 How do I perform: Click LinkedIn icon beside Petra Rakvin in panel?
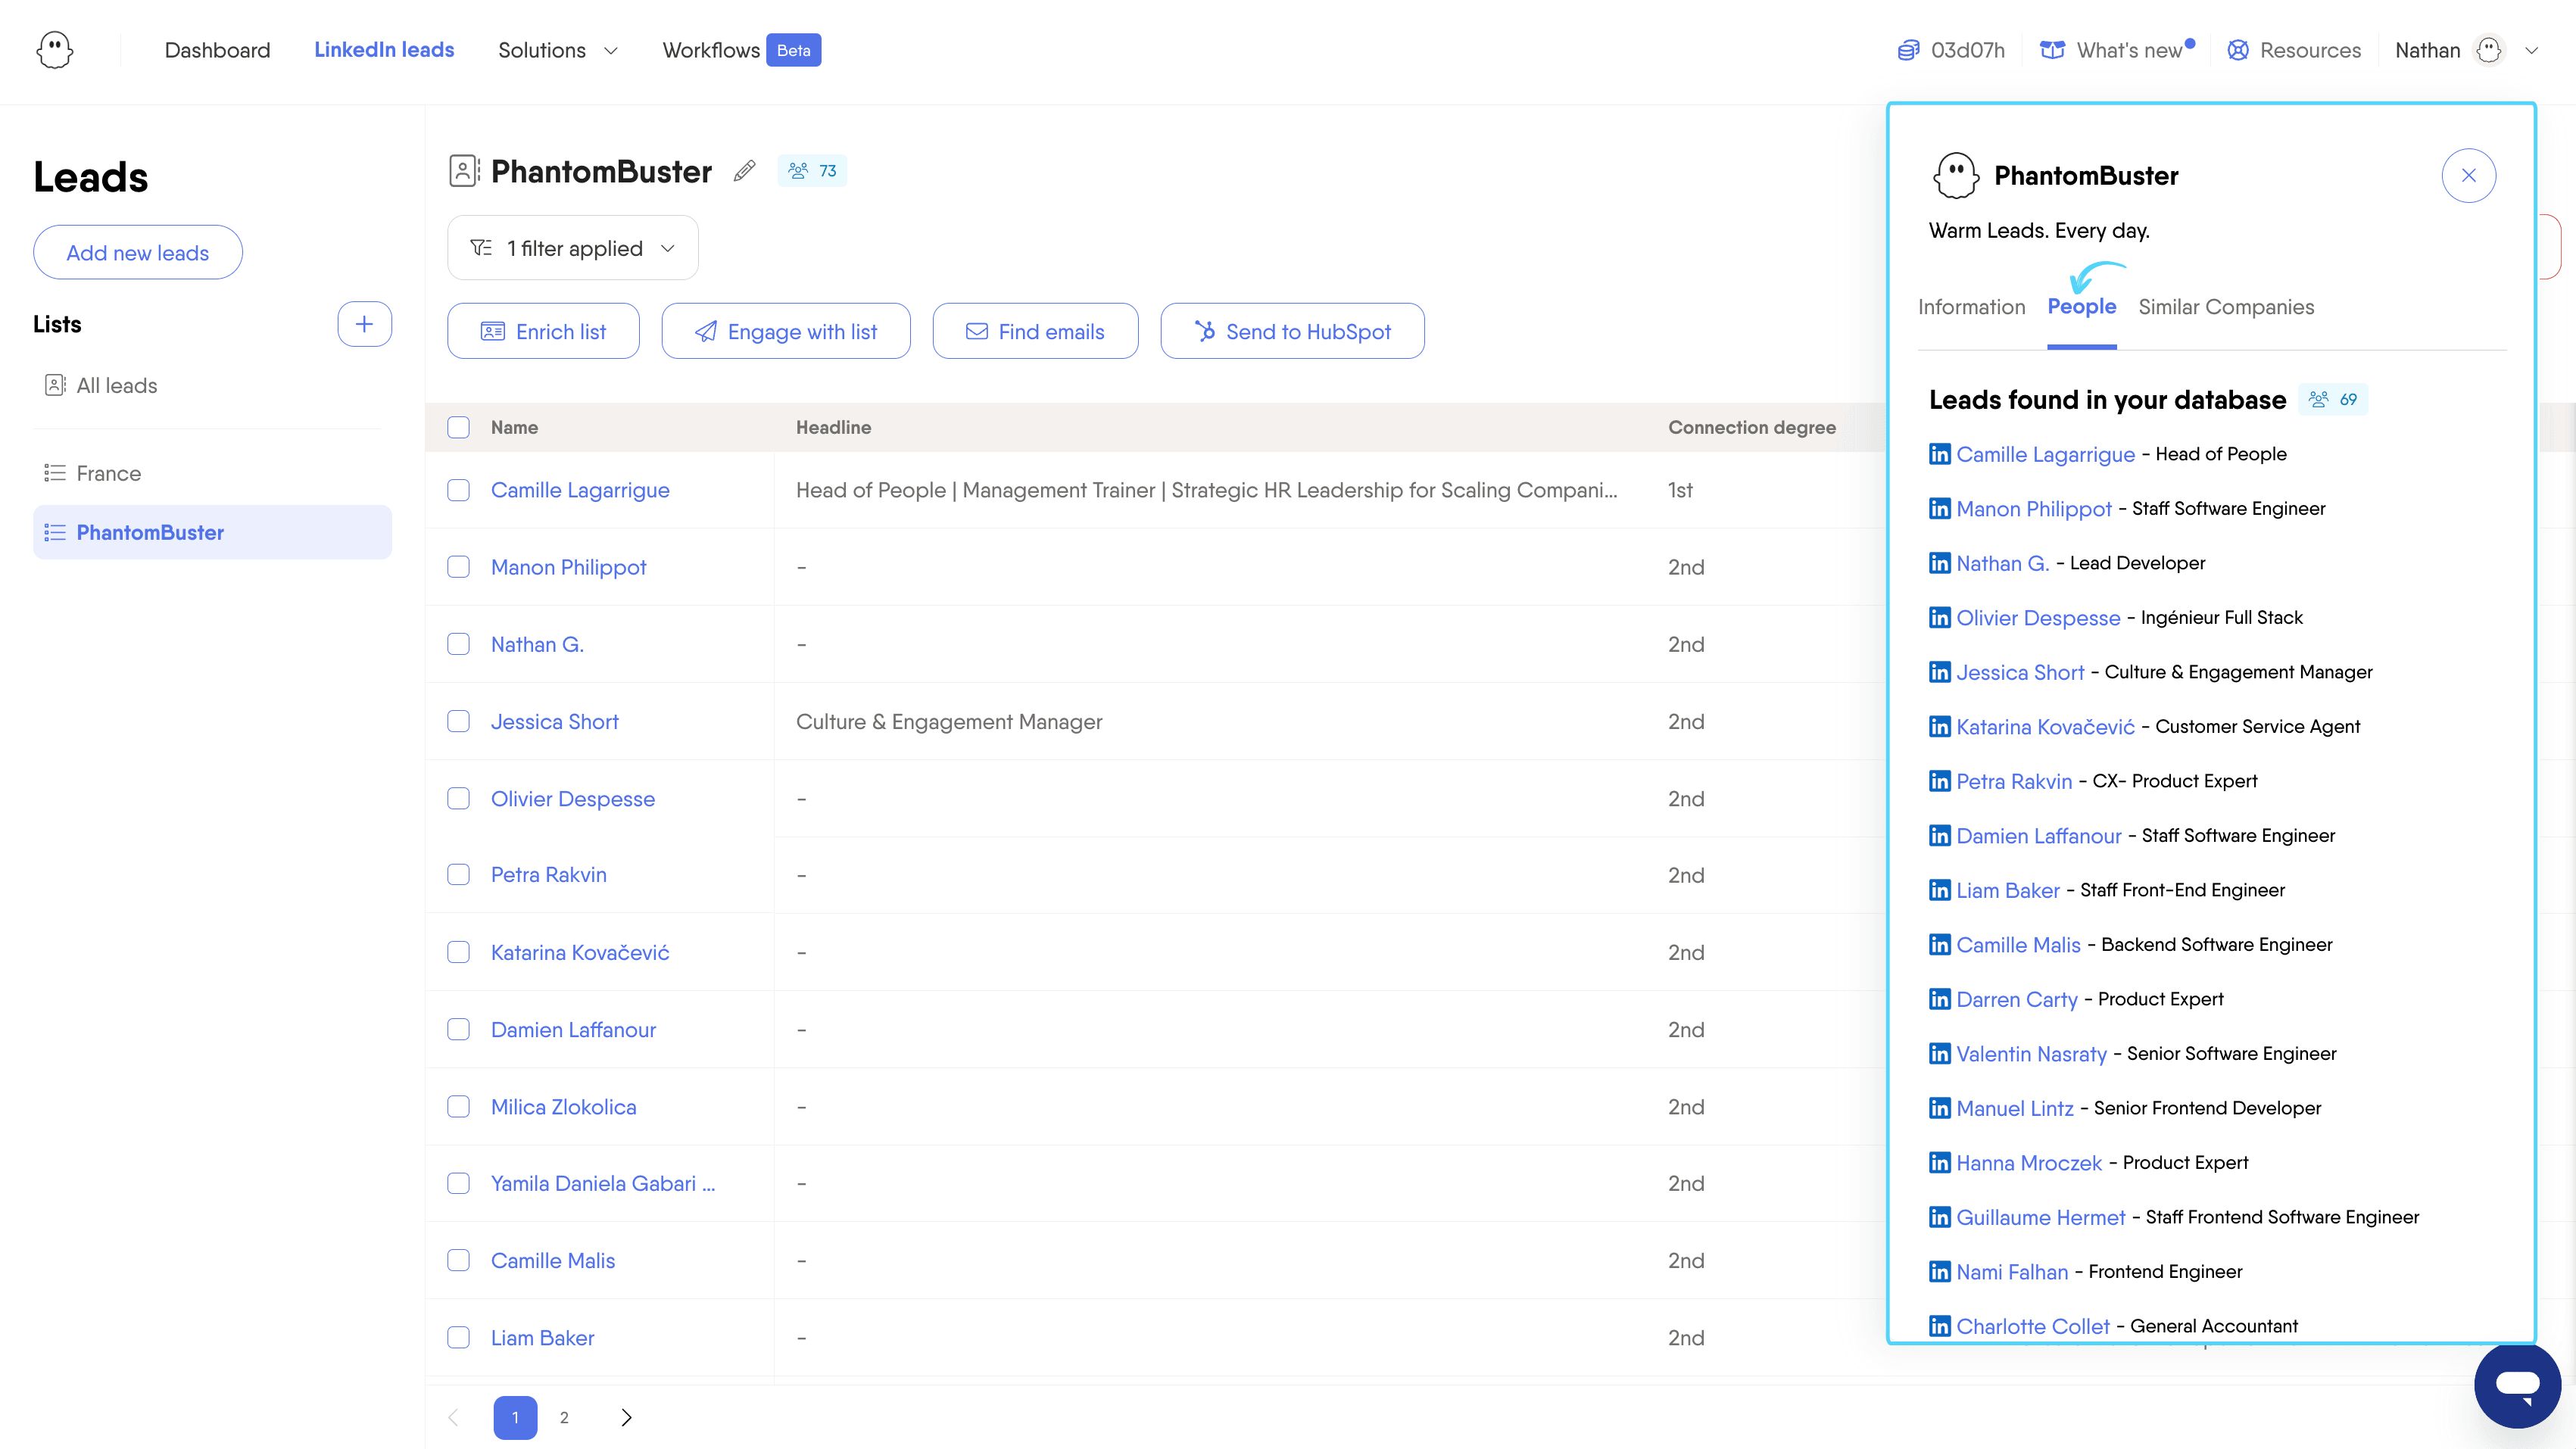coord(1939,781)
